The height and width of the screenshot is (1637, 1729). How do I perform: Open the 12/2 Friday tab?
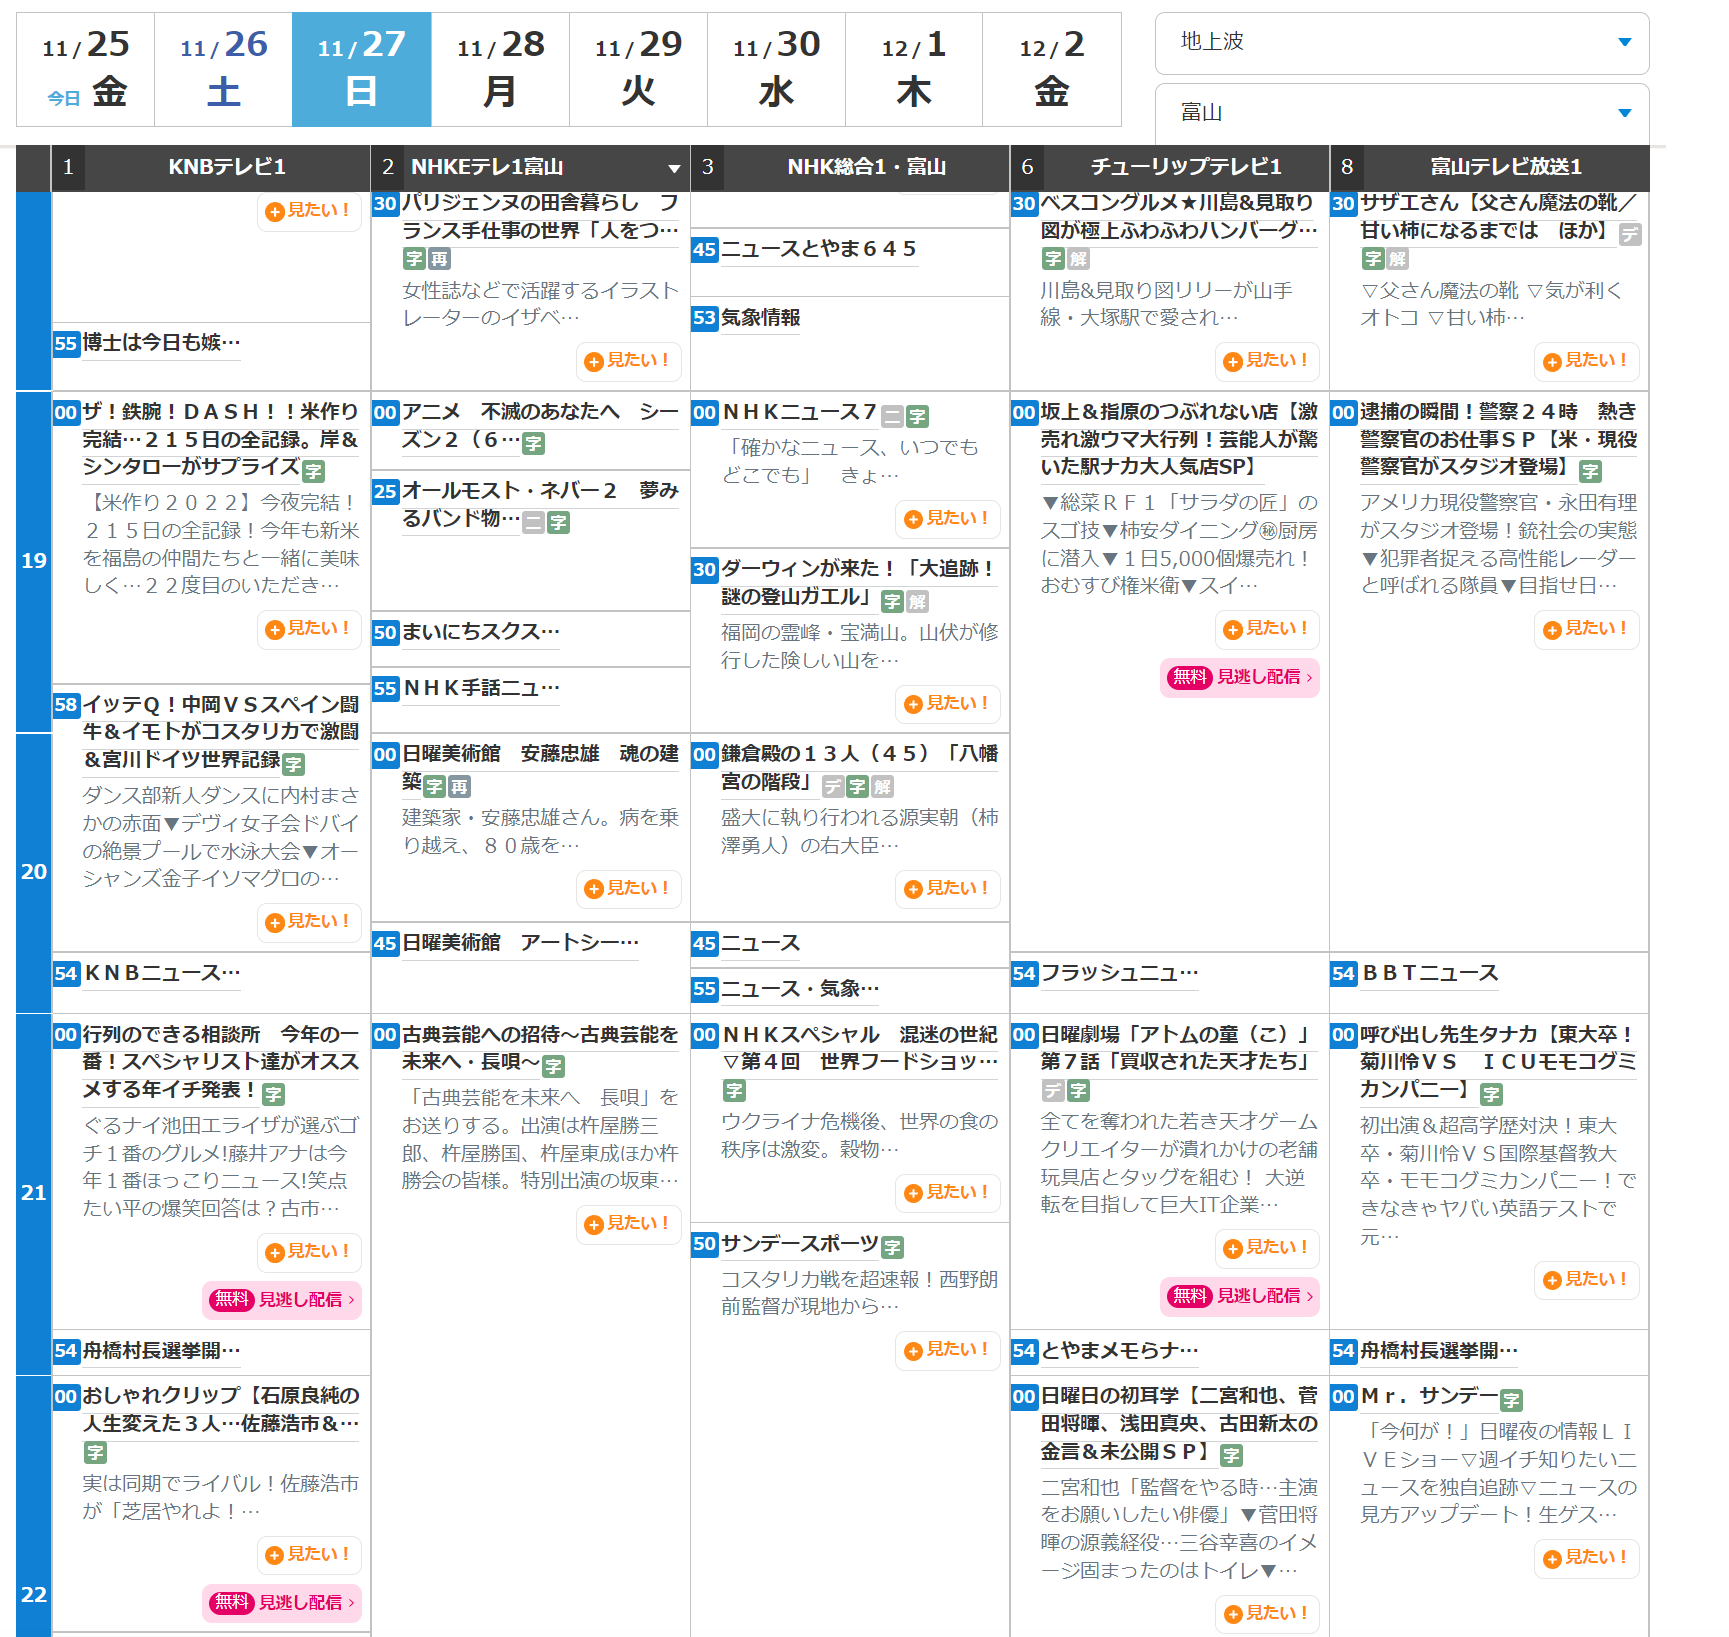point(1051,69)
